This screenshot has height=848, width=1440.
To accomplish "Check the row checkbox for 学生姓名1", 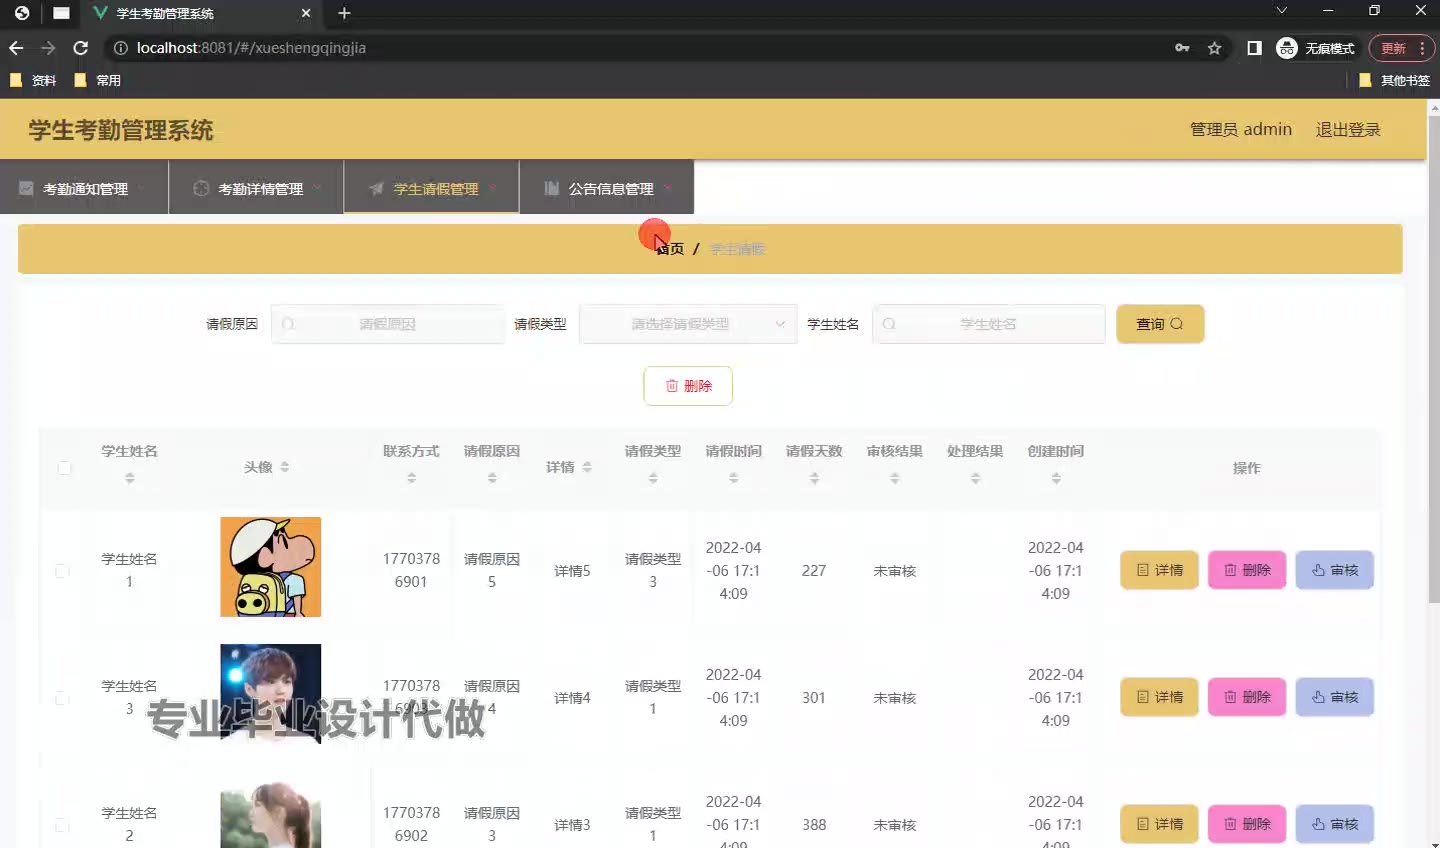I will 62,571.
